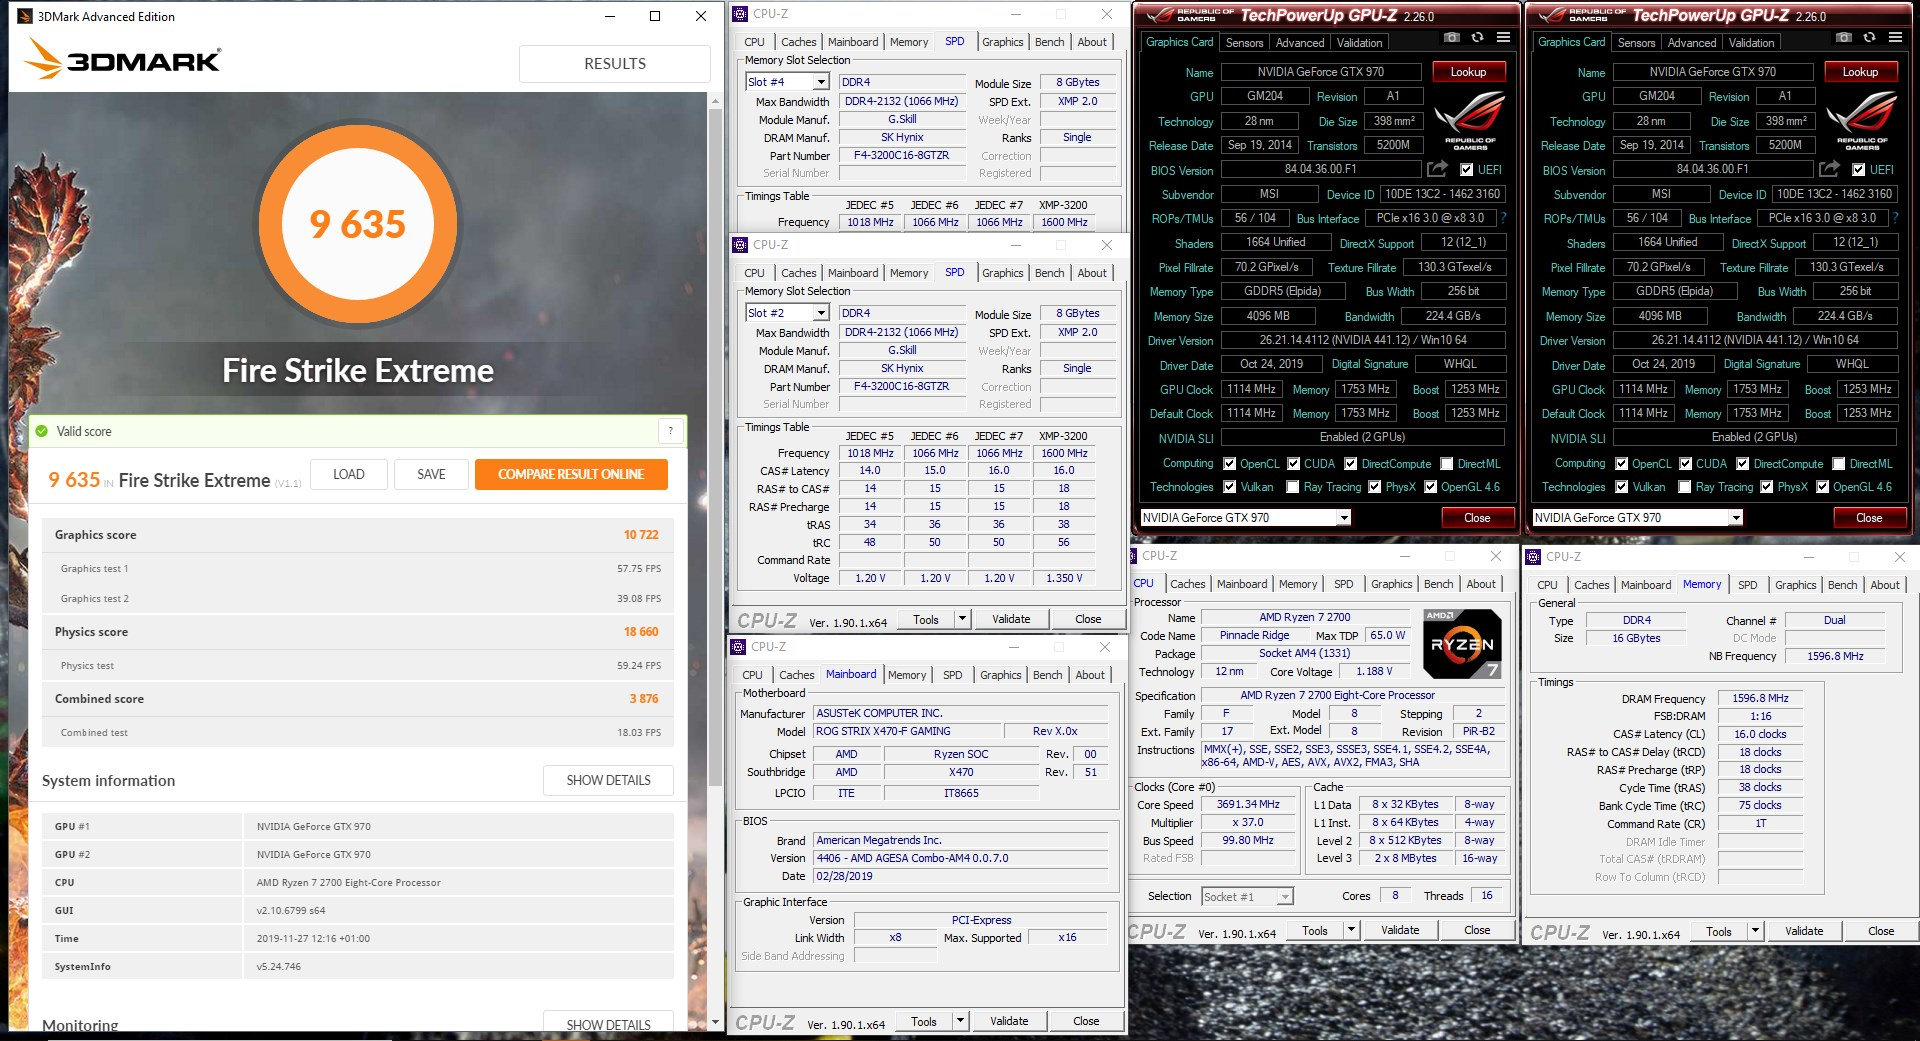Switch to Sensors tab in left GPU-Z window

click(1244, 43)
